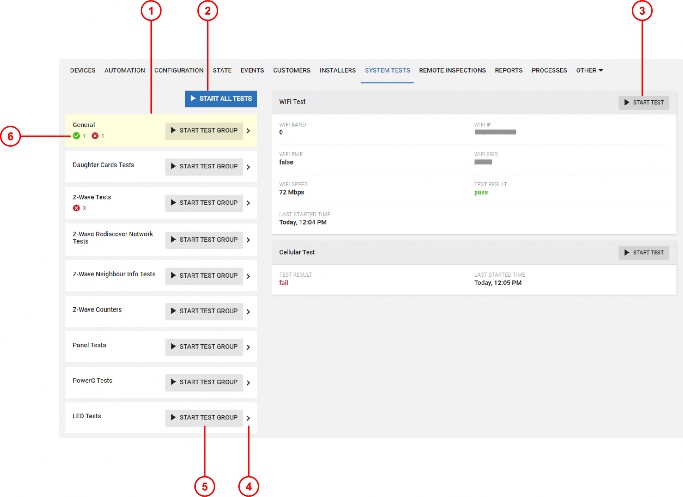The image size is (683, 497).
Task: Click the WiFi PMF value false
Action: click(286, 162)
